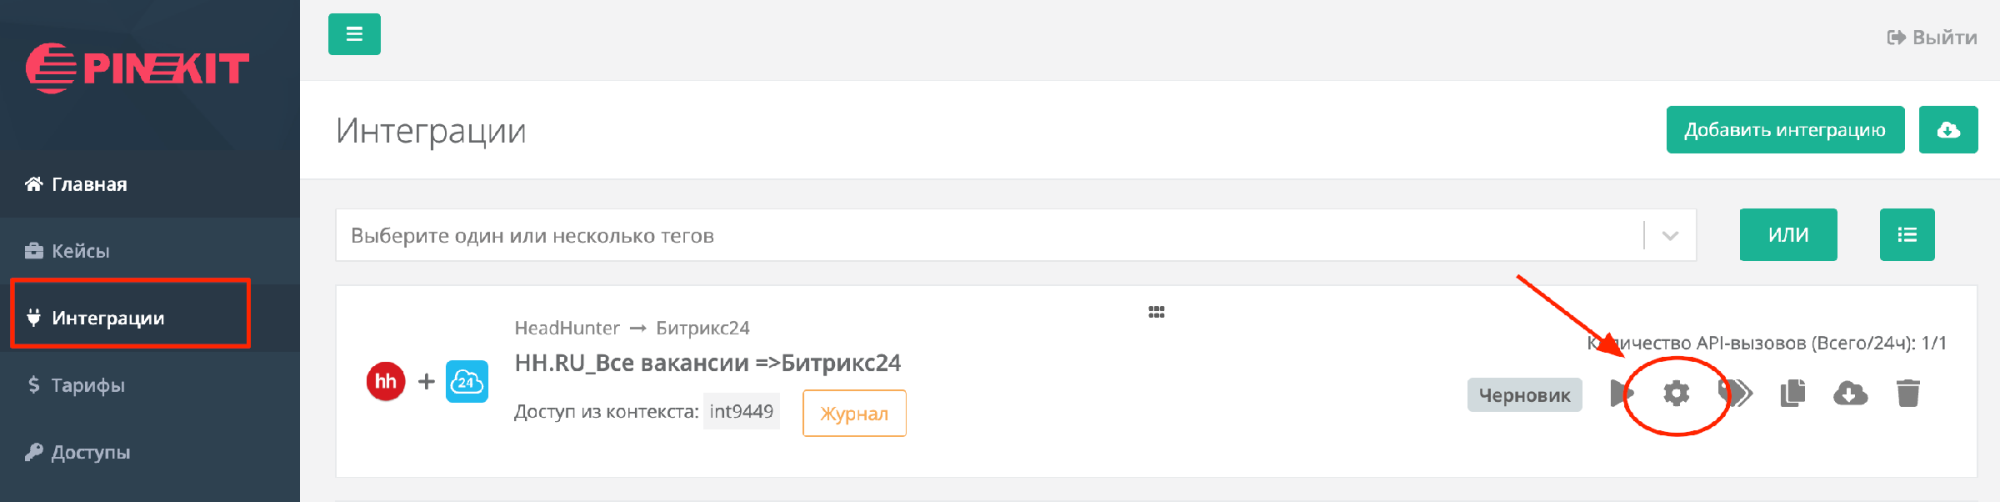Viewport: 2000px width, 502px height.
Task: Click the Добавить интеграцию button
Action: (1785, 130)
